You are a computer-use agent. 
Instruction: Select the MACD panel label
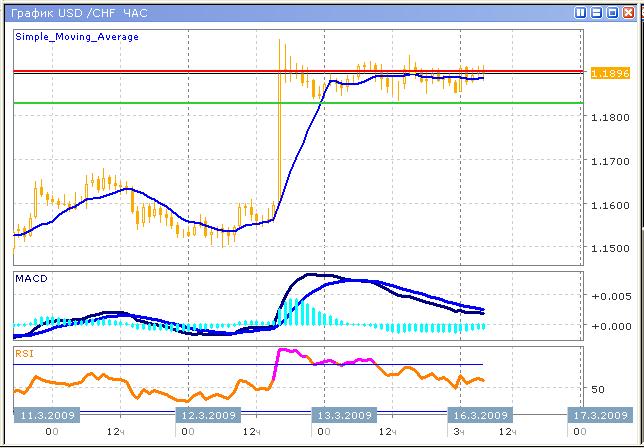coord(31,279)
